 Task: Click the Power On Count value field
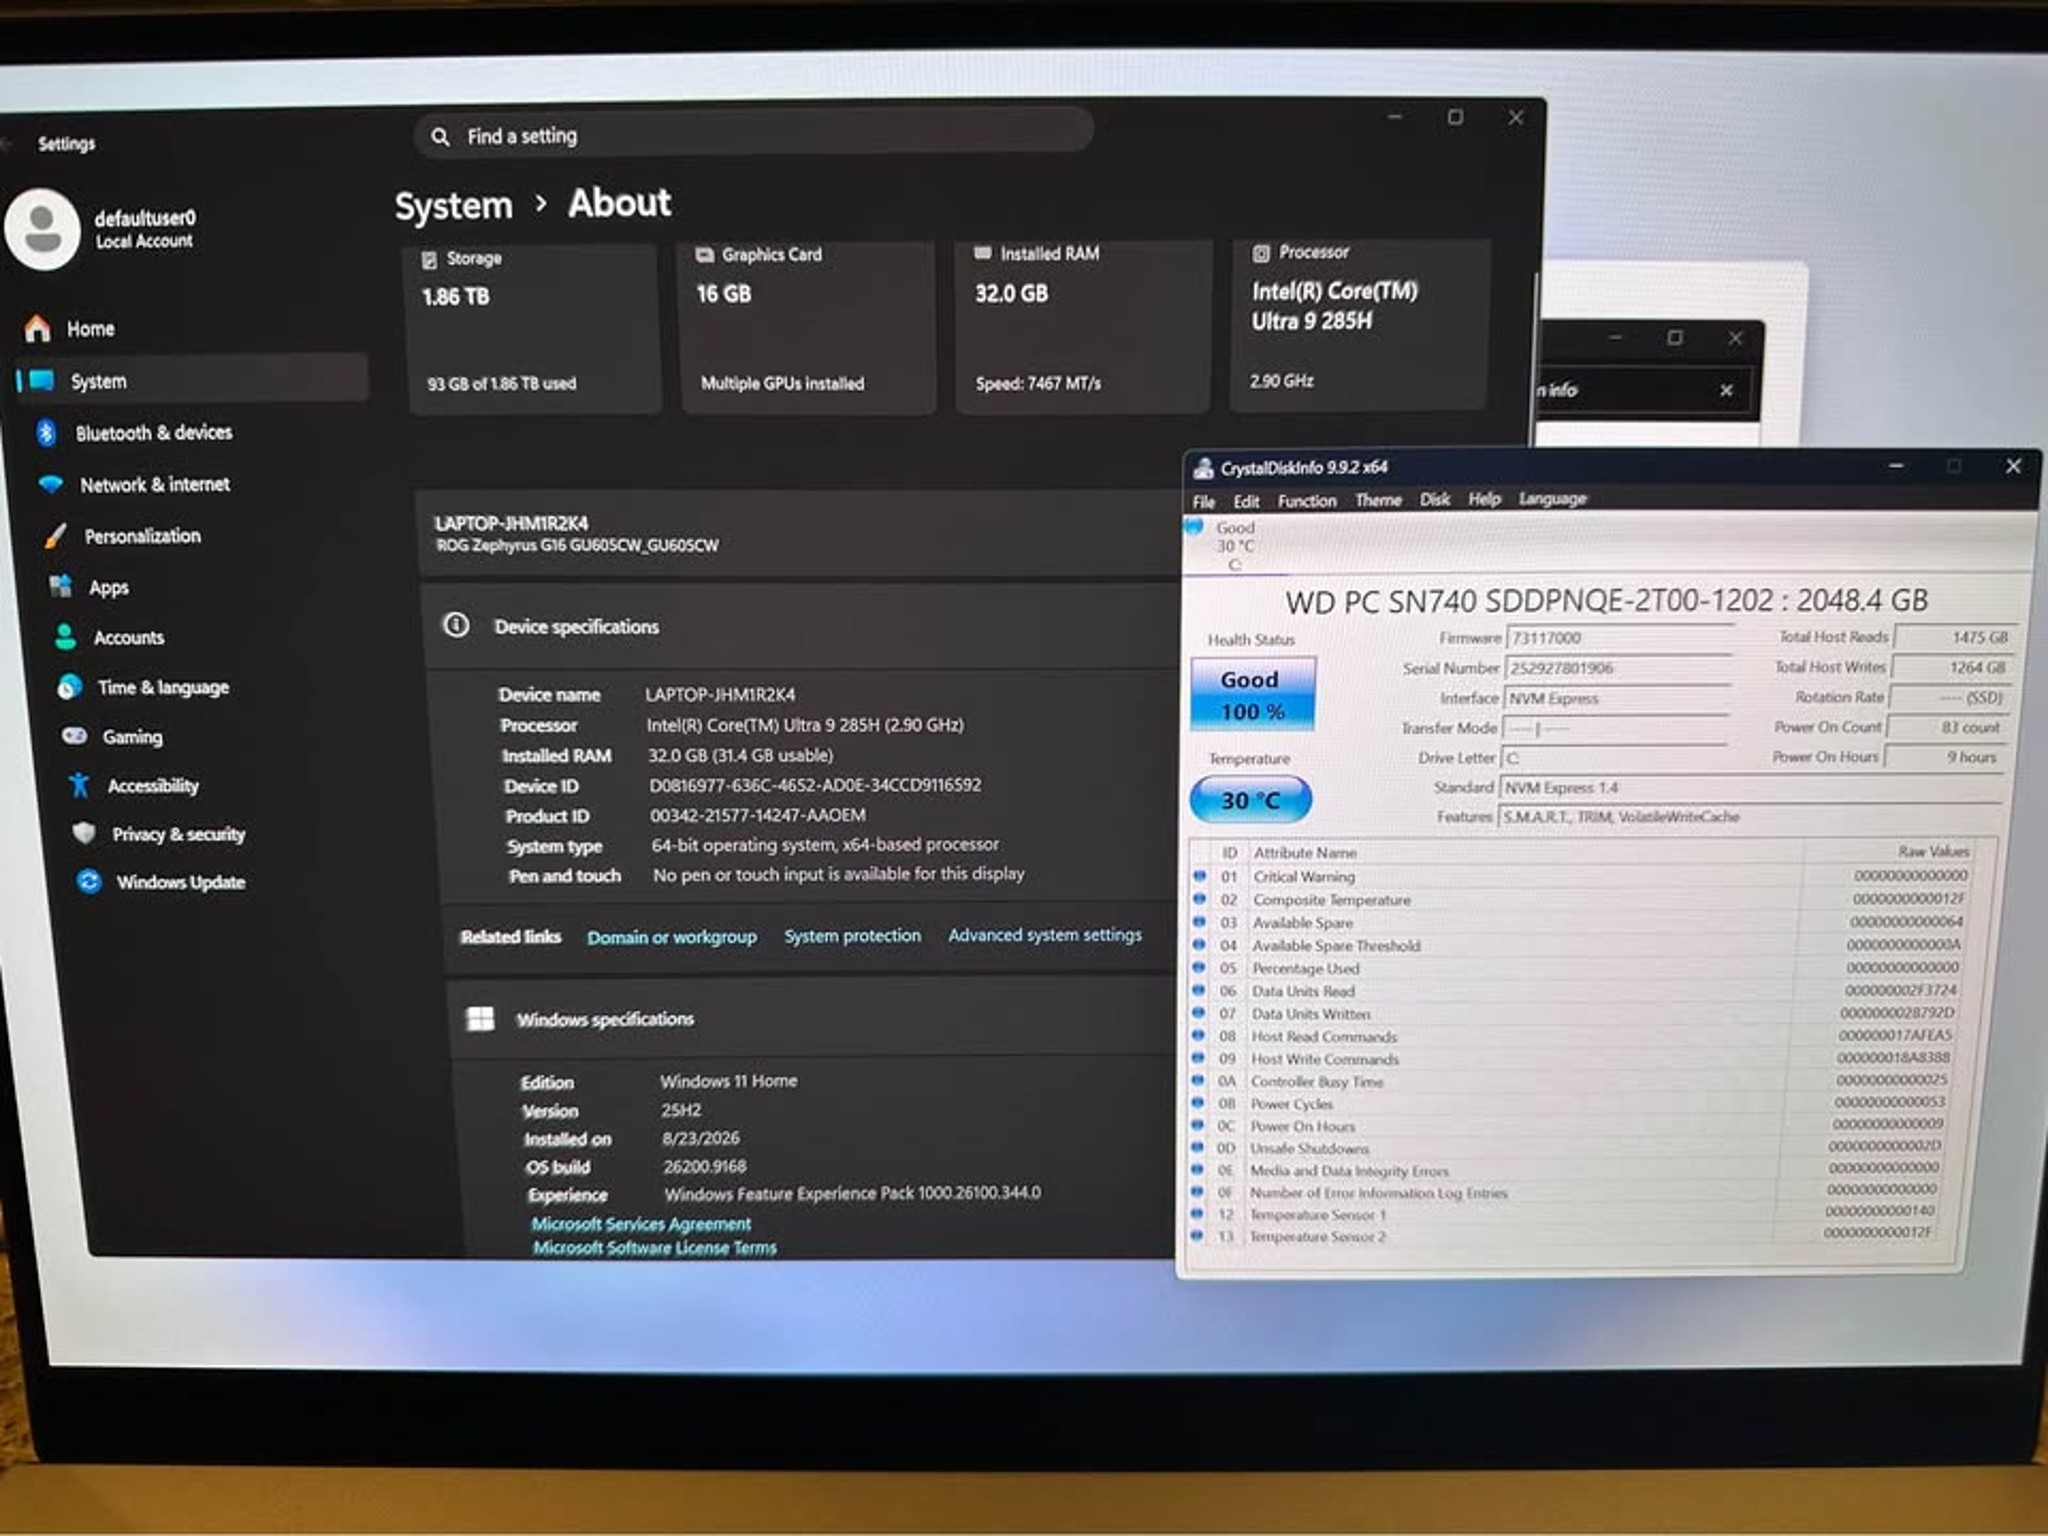(1947, 727)
